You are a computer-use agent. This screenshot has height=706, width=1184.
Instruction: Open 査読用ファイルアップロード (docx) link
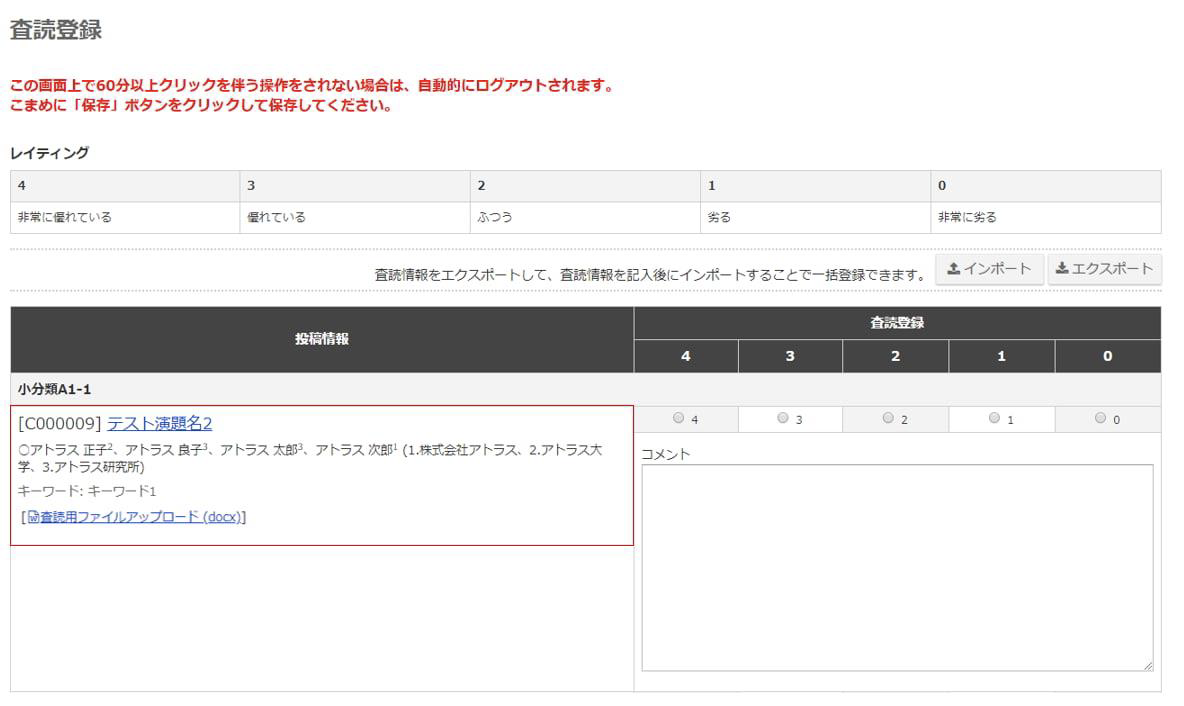coord(139,517)
